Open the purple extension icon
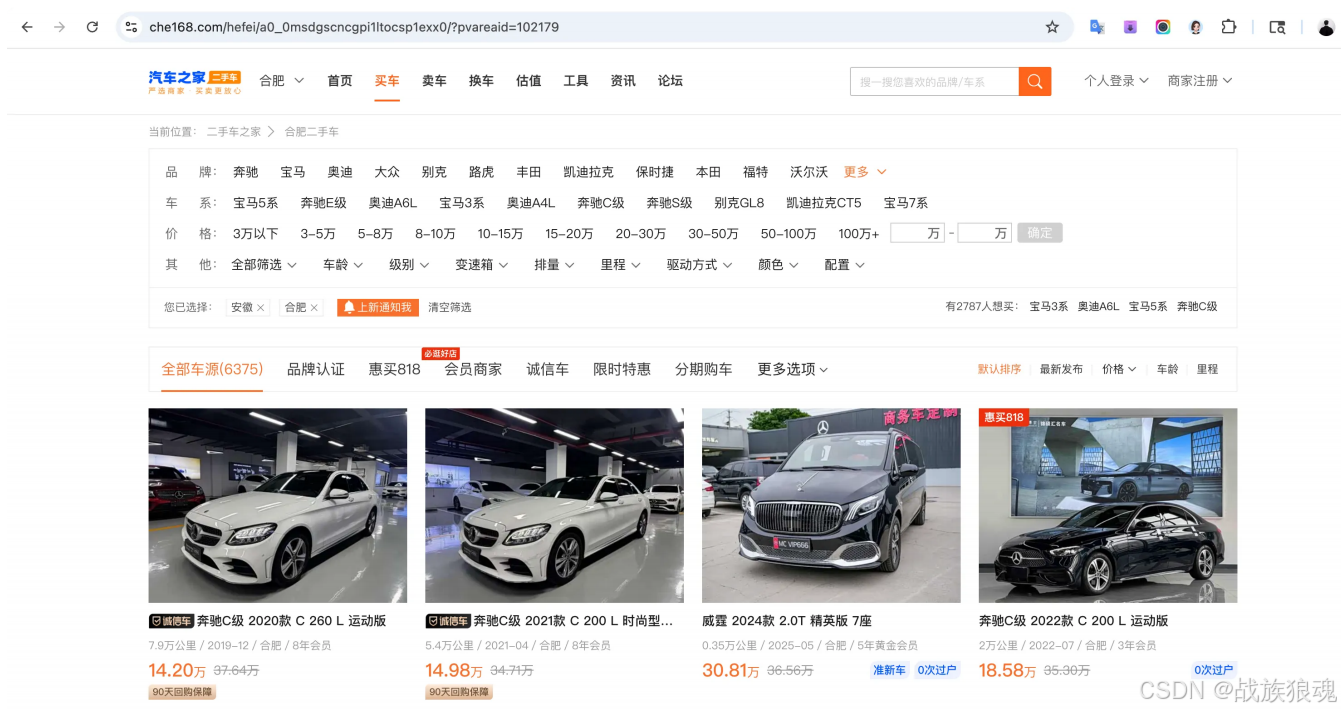Screen dimensions: 1341x712 pyautogui.click(x=1130, y=27)
